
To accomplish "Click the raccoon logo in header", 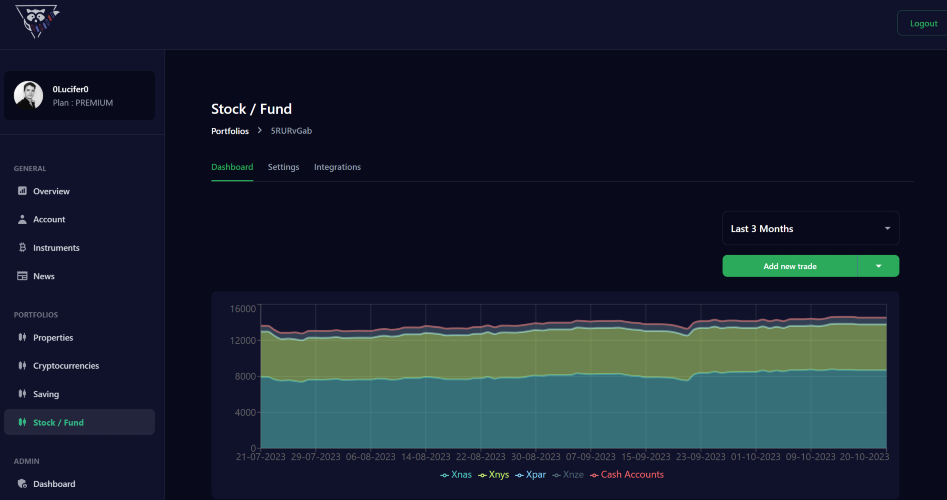I will coord(37,22).
